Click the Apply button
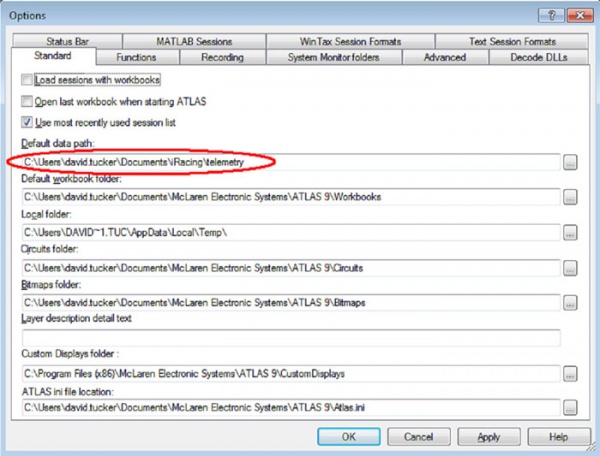Viewport: 600px width, 456px height. 488,437
